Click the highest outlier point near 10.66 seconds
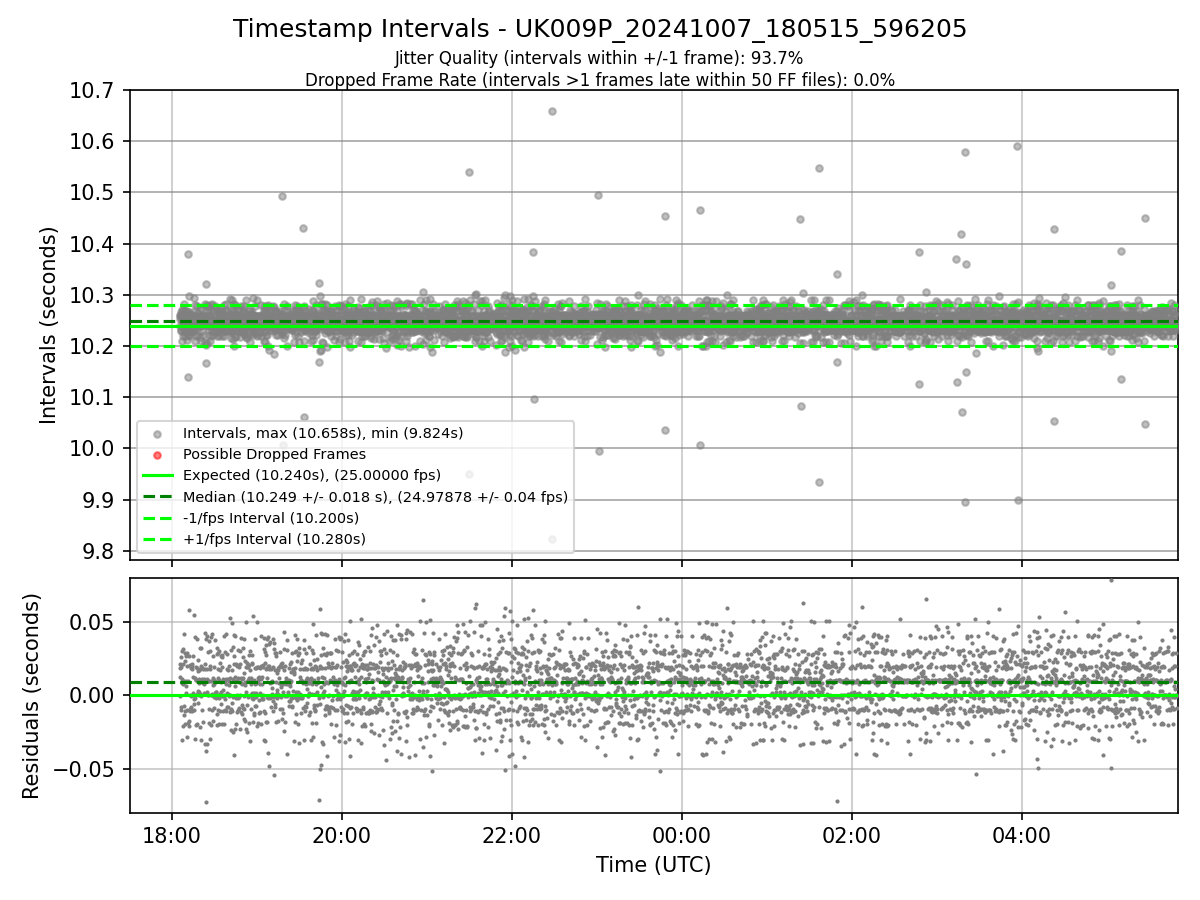1200x900 pixels. [x=552, y=111]
